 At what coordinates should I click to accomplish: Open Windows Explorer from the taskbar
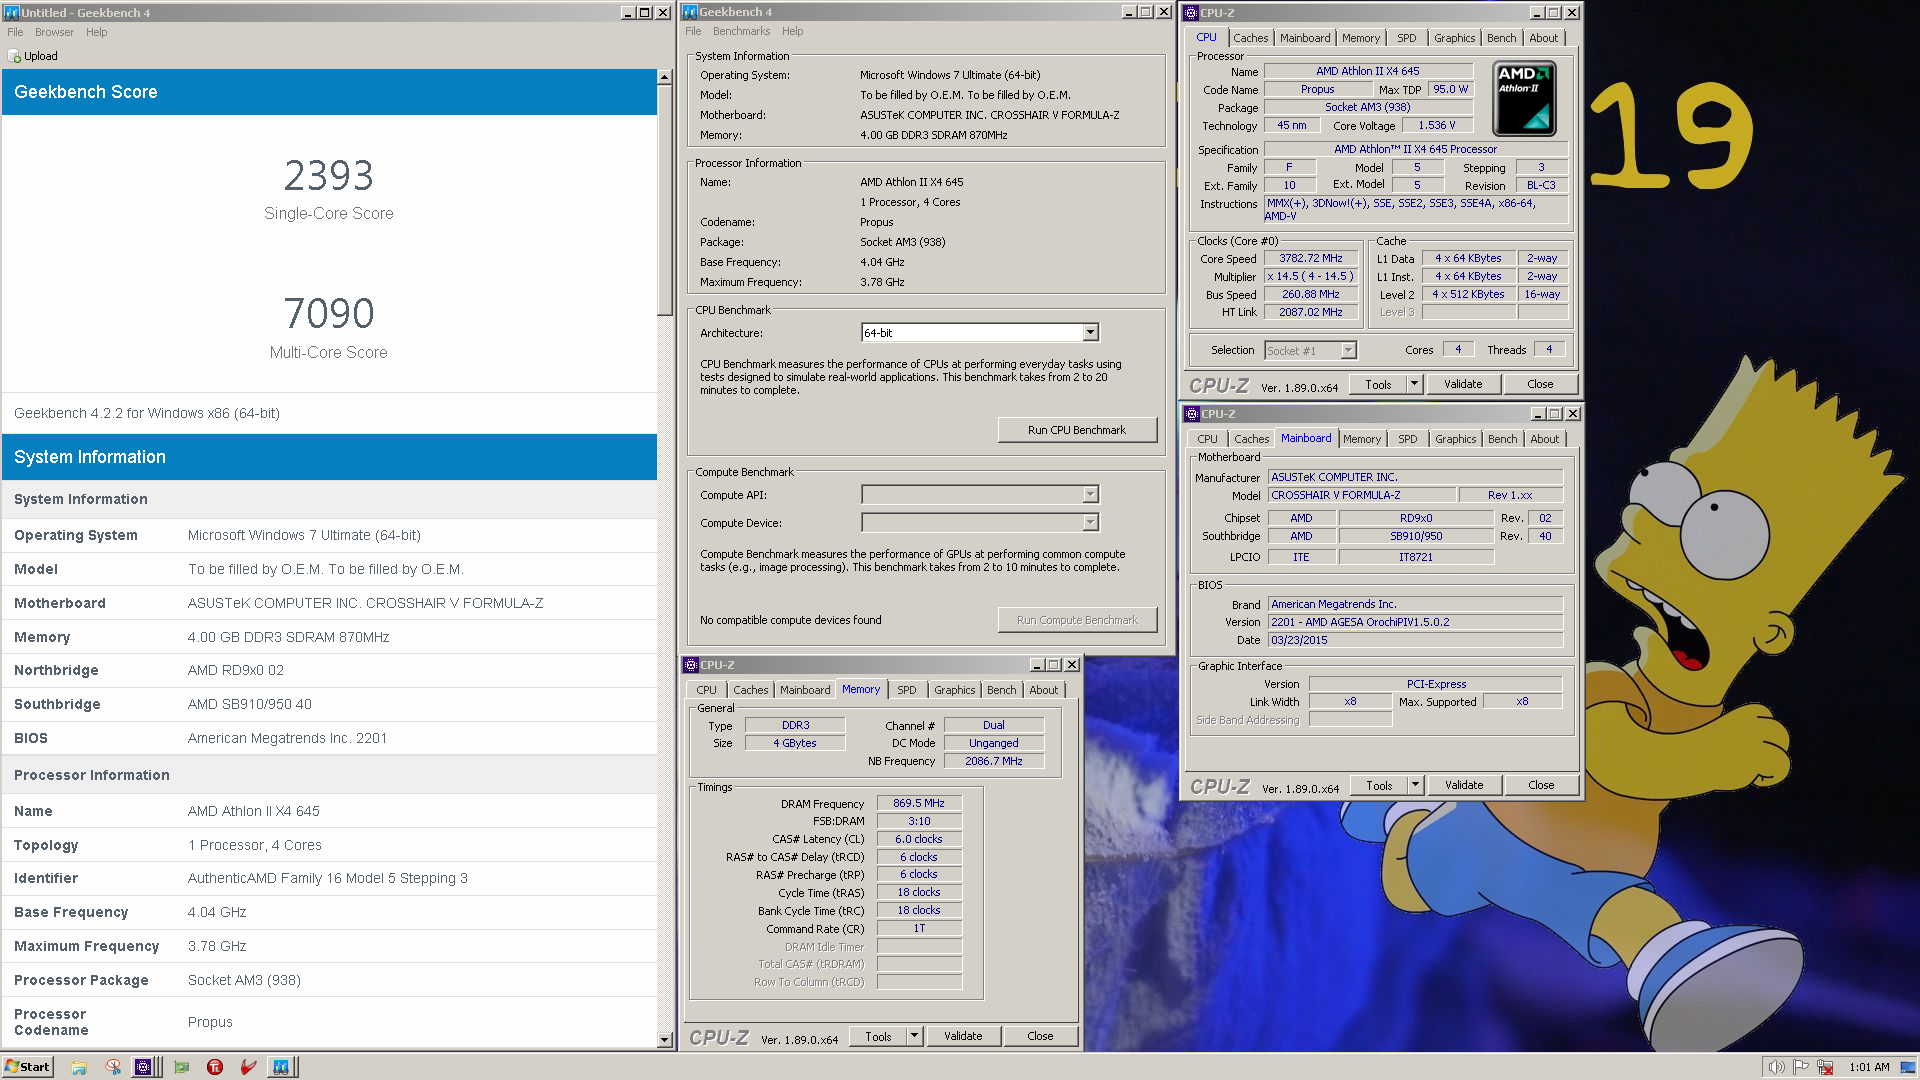point(79,1067)
